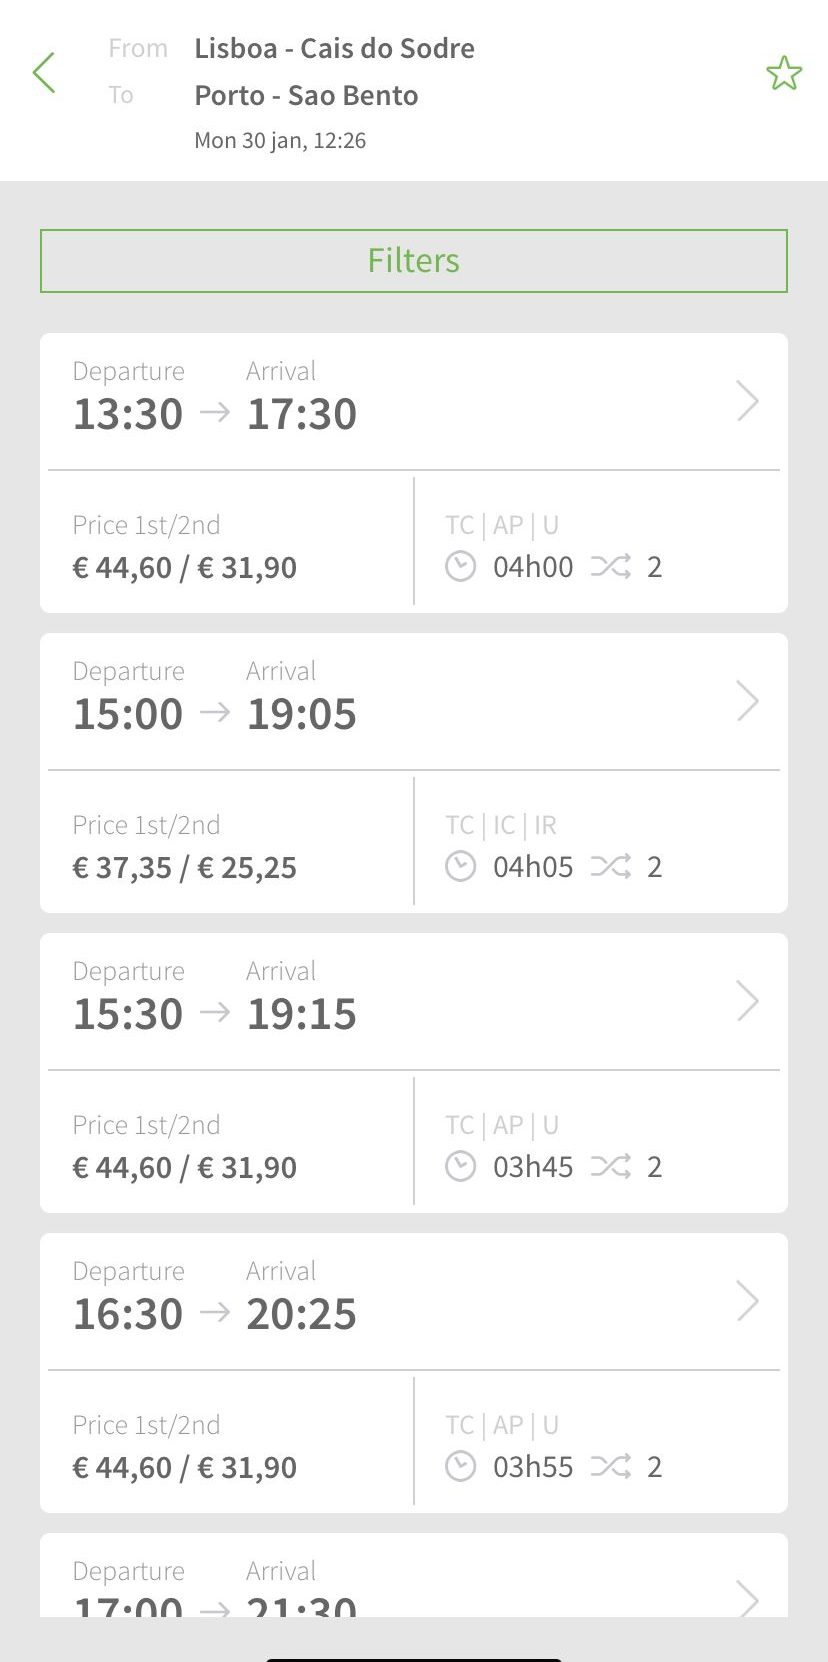
Task: Tap the green back arrow icon
Action: click(x=44, y=73)
